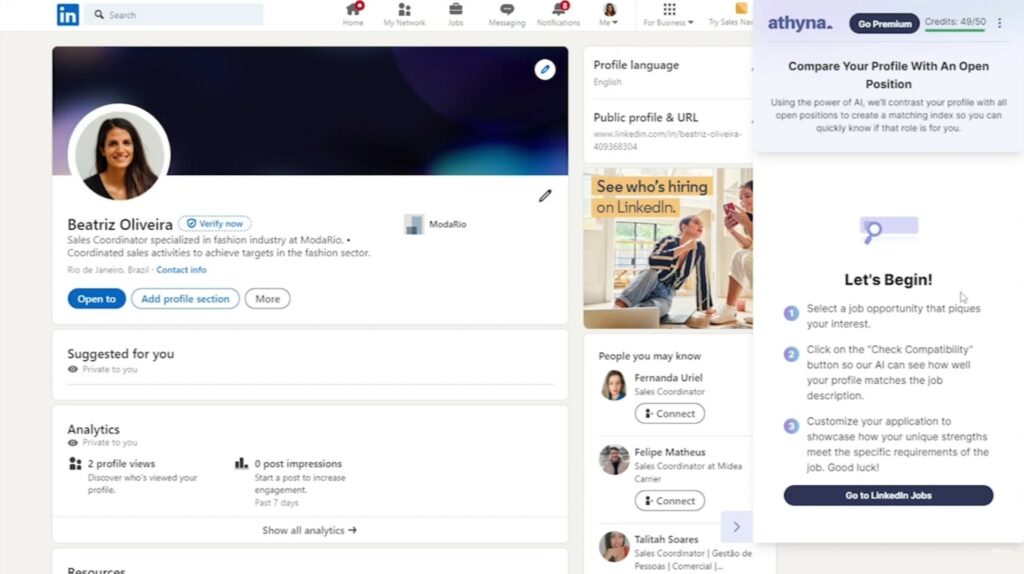Click the Verify now badge

215,223
